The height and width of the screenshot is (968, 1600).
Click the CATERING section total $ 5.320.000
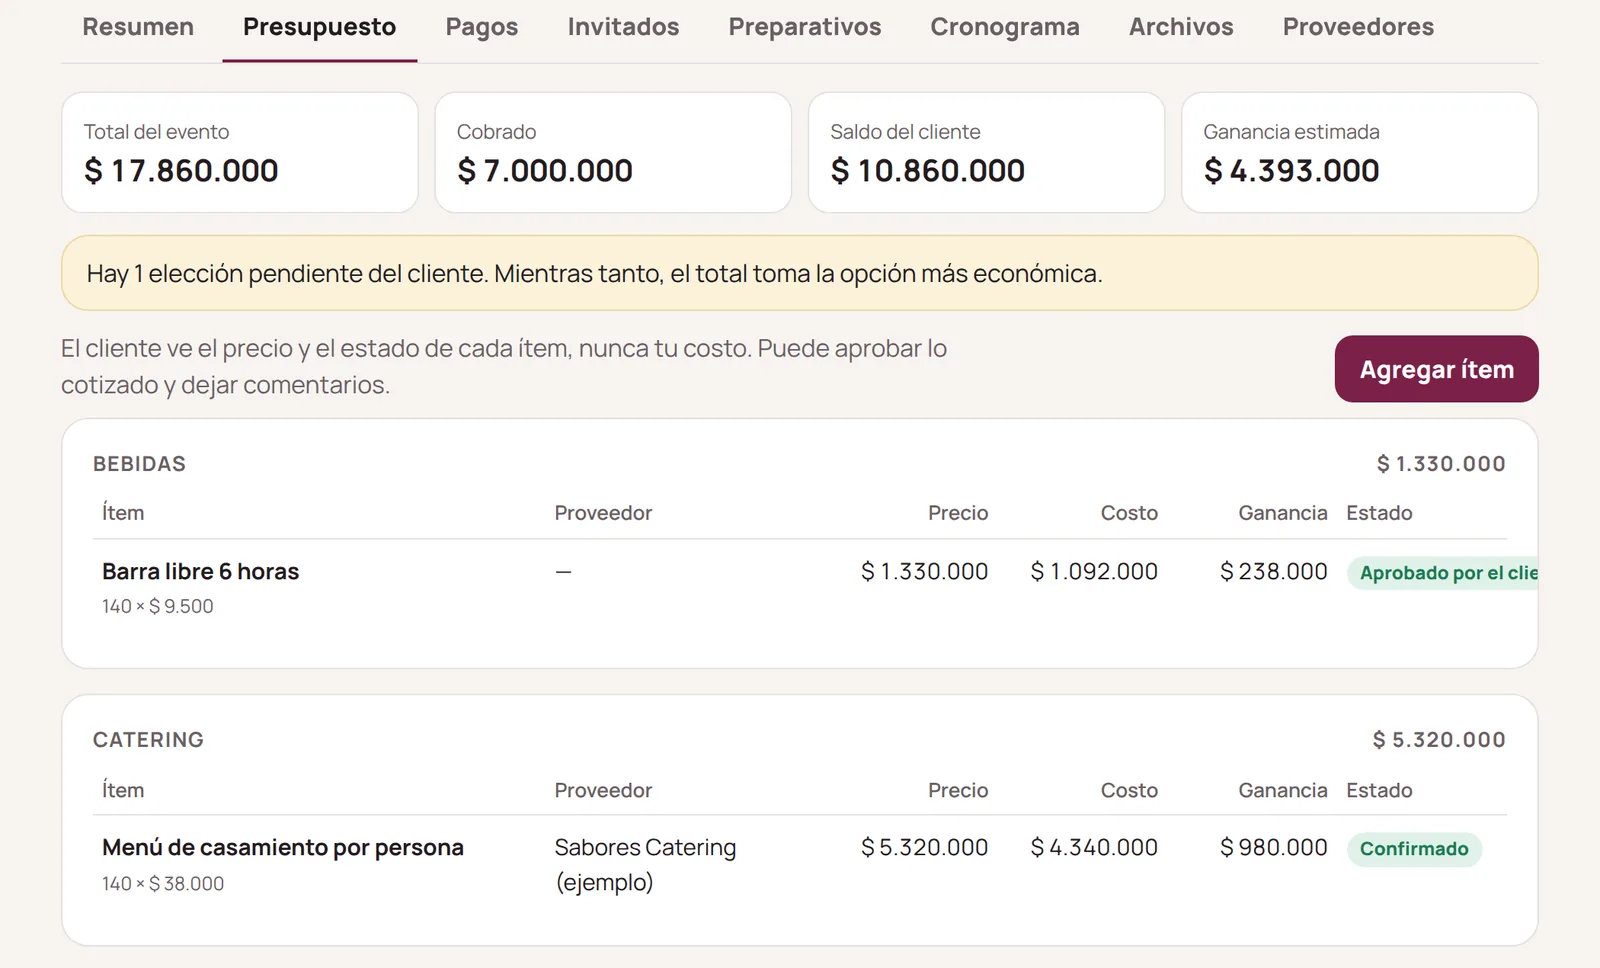coord(1439,740)
